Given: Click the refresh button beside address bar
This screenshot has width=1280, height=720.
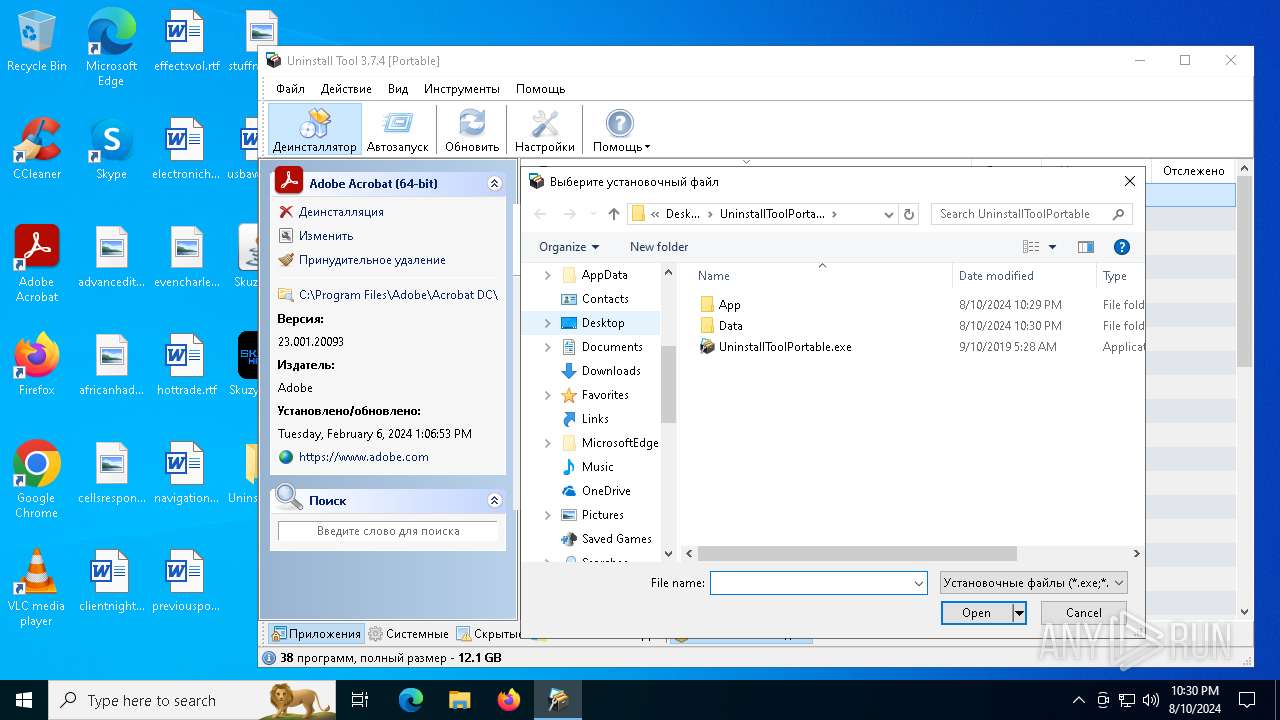Looking at the screenshot, I should [909, 214].
